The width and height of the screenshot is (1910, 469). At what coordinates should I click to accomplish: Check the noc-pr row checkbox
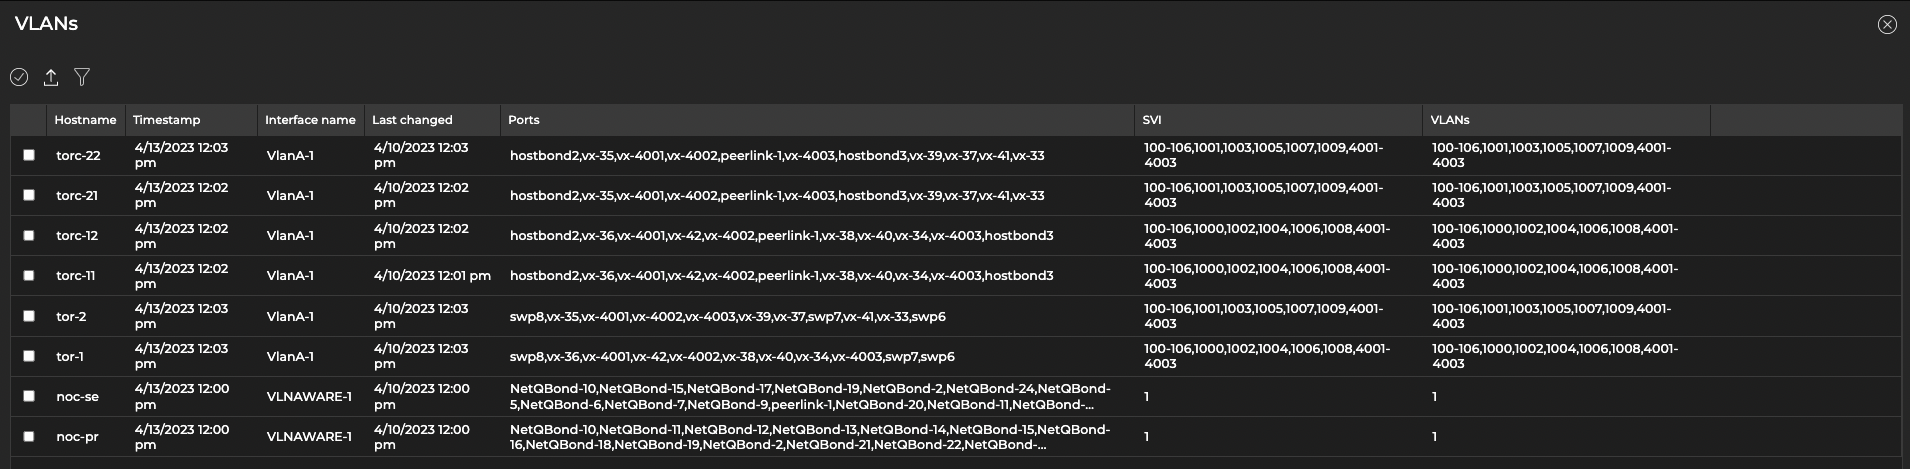coord(29,436)
